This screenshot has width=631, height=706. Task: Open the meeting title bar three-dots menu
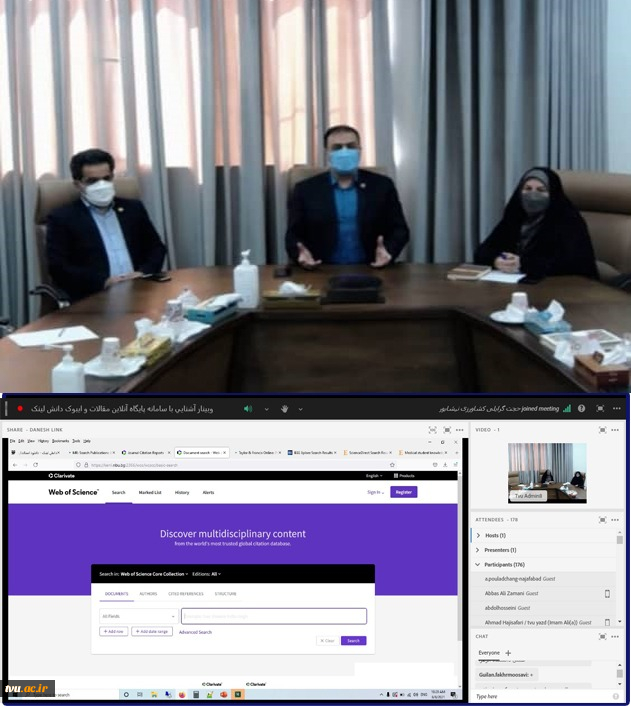click(617, 408)
